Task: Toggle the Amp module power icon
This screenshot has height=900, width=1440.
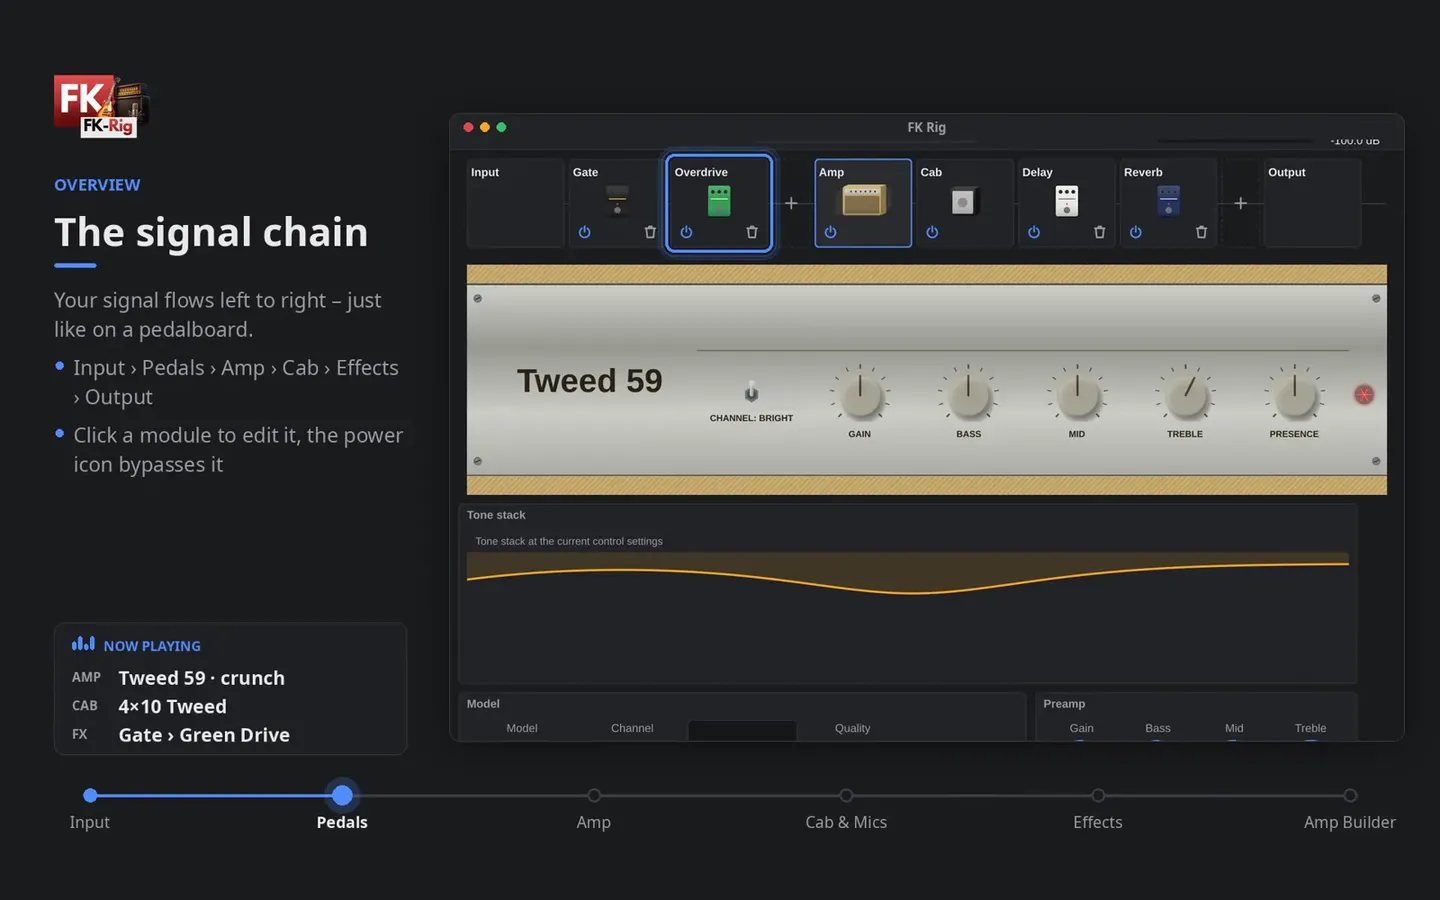Action: tap(830, 232)
